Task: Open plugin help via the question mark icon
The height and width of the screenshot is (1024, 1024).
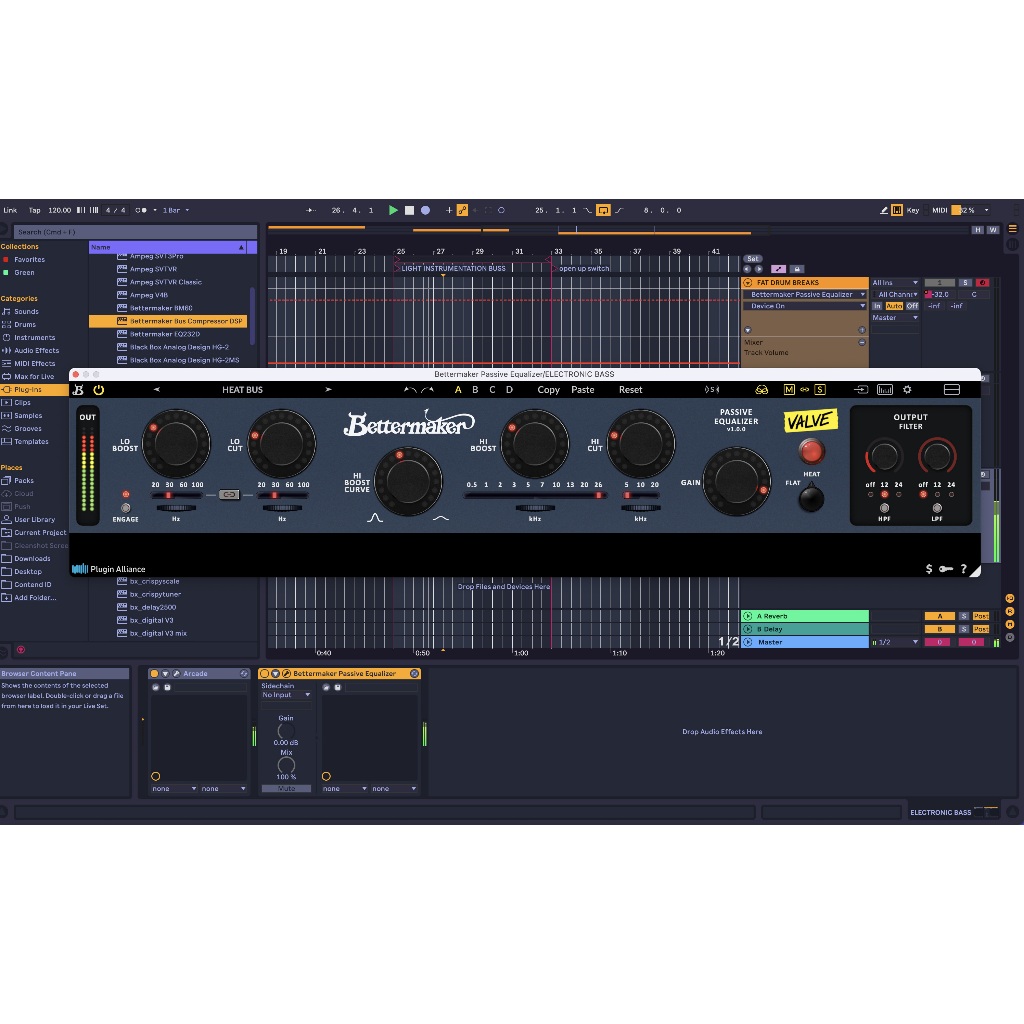Action: (x=963, y=568)
